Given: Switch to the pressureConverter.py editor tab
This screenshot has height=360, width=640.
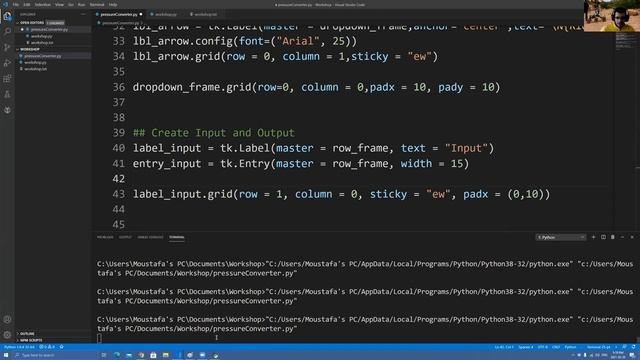Looking at the screenshot, I should (119, 14).
